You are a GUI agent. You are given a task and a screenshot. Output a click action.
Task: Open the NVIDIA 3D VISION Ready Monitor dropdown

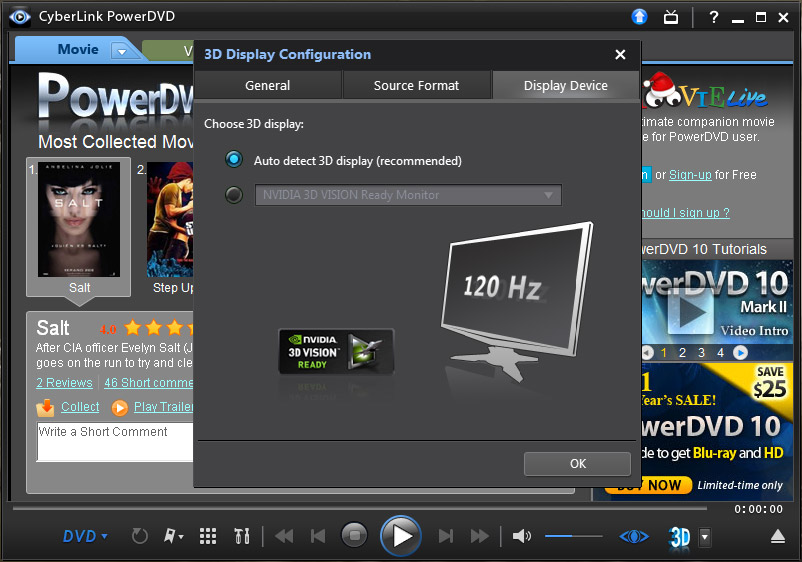pyautogui.click(x=408, y=195)
